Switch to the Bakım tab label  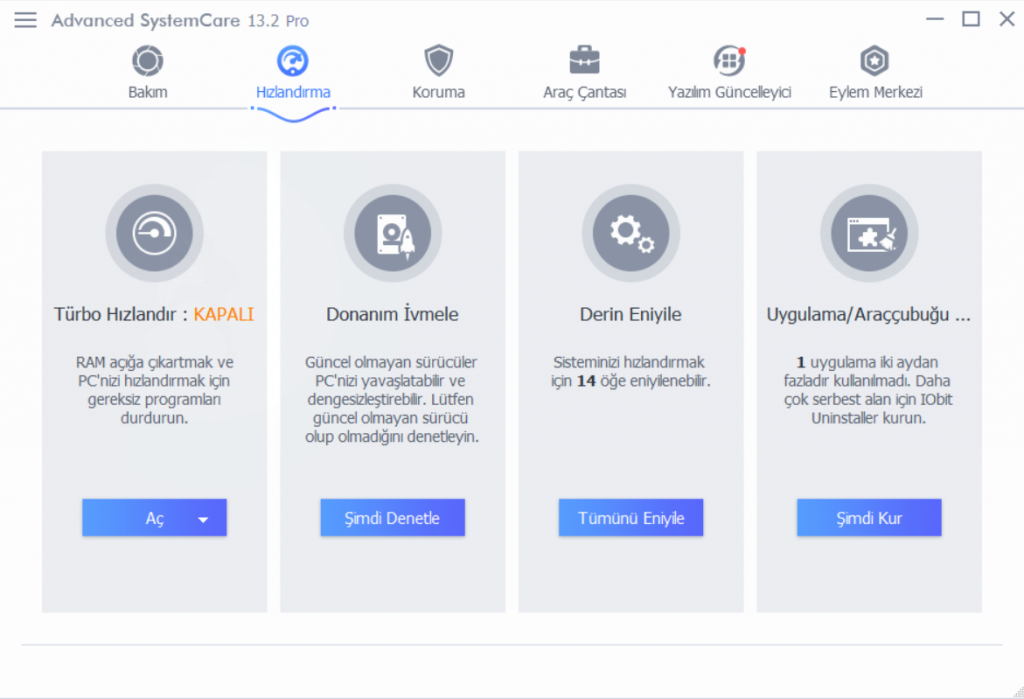coord(148,92)
